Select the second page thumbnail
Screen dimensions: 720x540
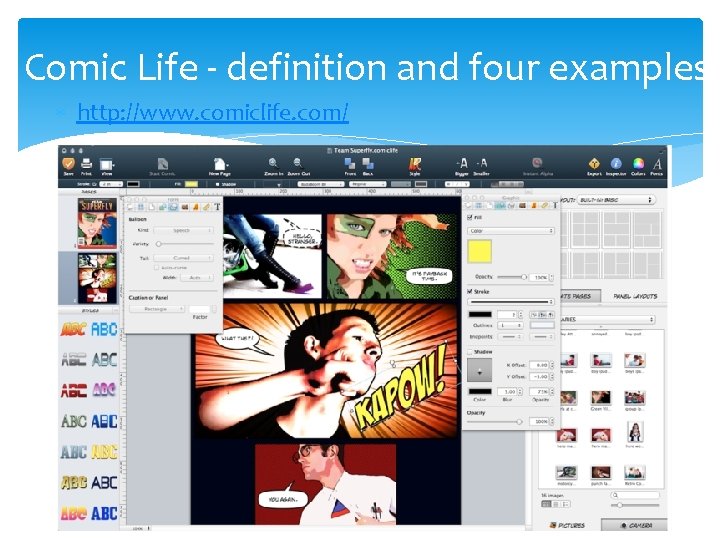click(x=97, y=278)
